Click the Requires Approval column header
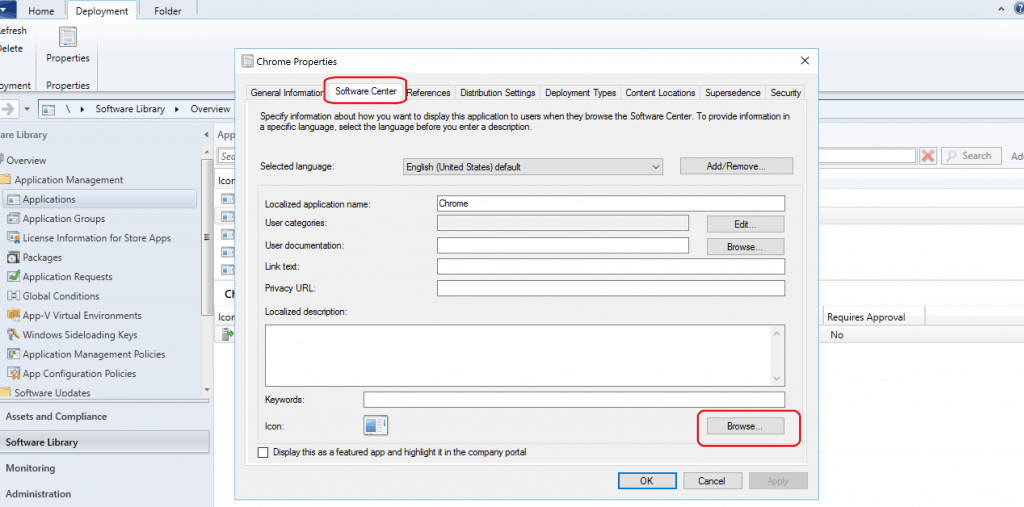Viewport: 1024px width, 507px height. (x=874, y=317)
